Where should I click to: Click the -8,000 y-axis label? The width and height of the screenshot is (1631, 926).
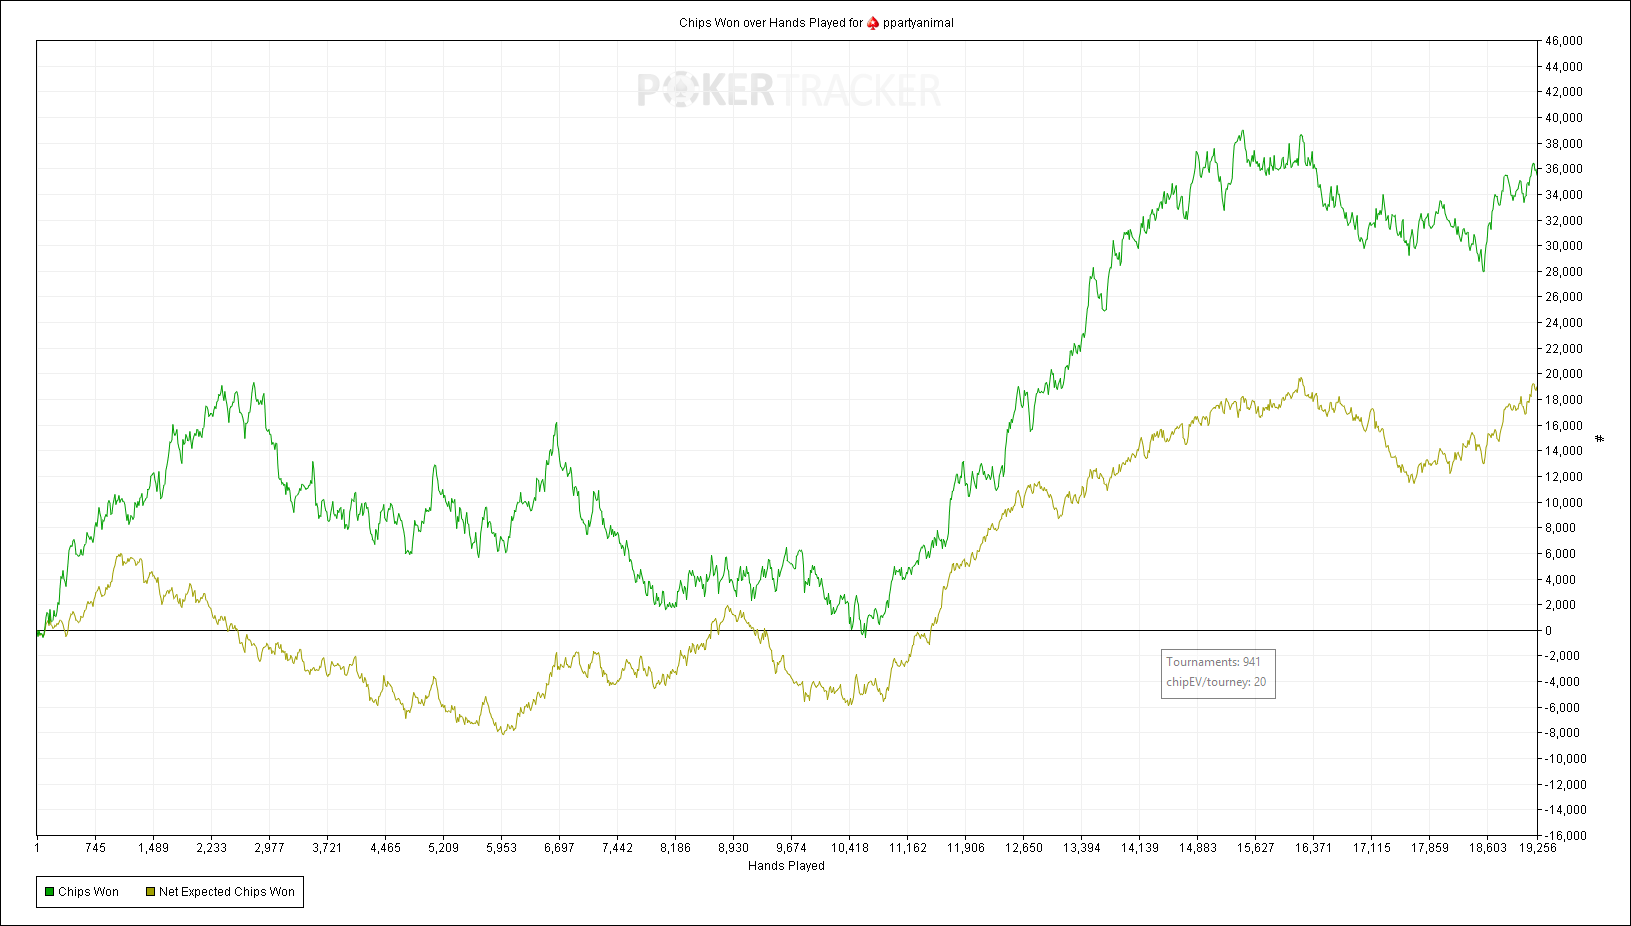pyautogui.click(x=1562, y=733)
